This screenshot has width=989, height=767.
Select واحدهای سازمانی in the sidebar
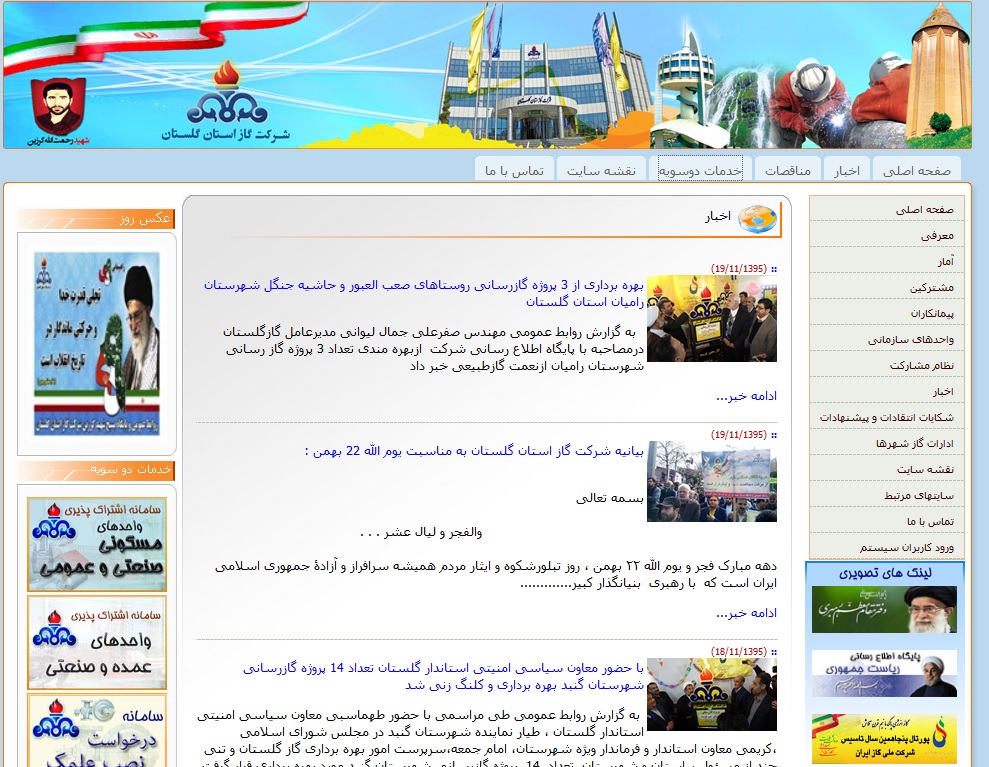[887, 339]
